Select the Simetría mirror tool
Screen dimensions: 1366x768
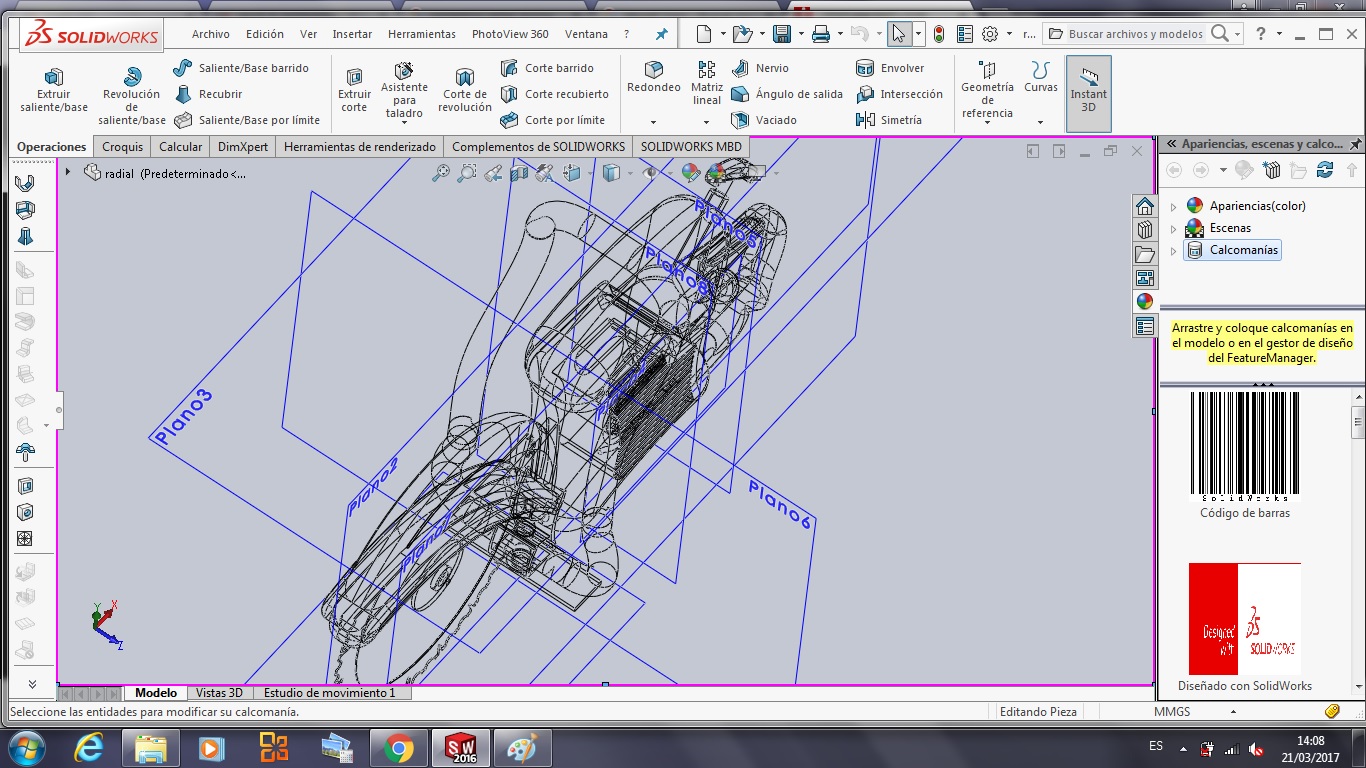889,120
